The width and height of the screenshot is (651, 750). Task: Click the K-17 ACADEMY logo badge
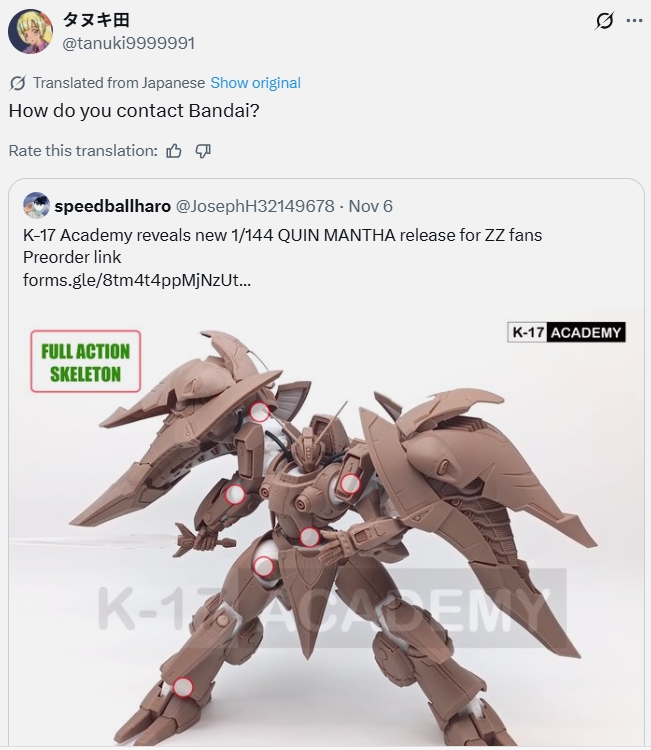tap(566, 332)
